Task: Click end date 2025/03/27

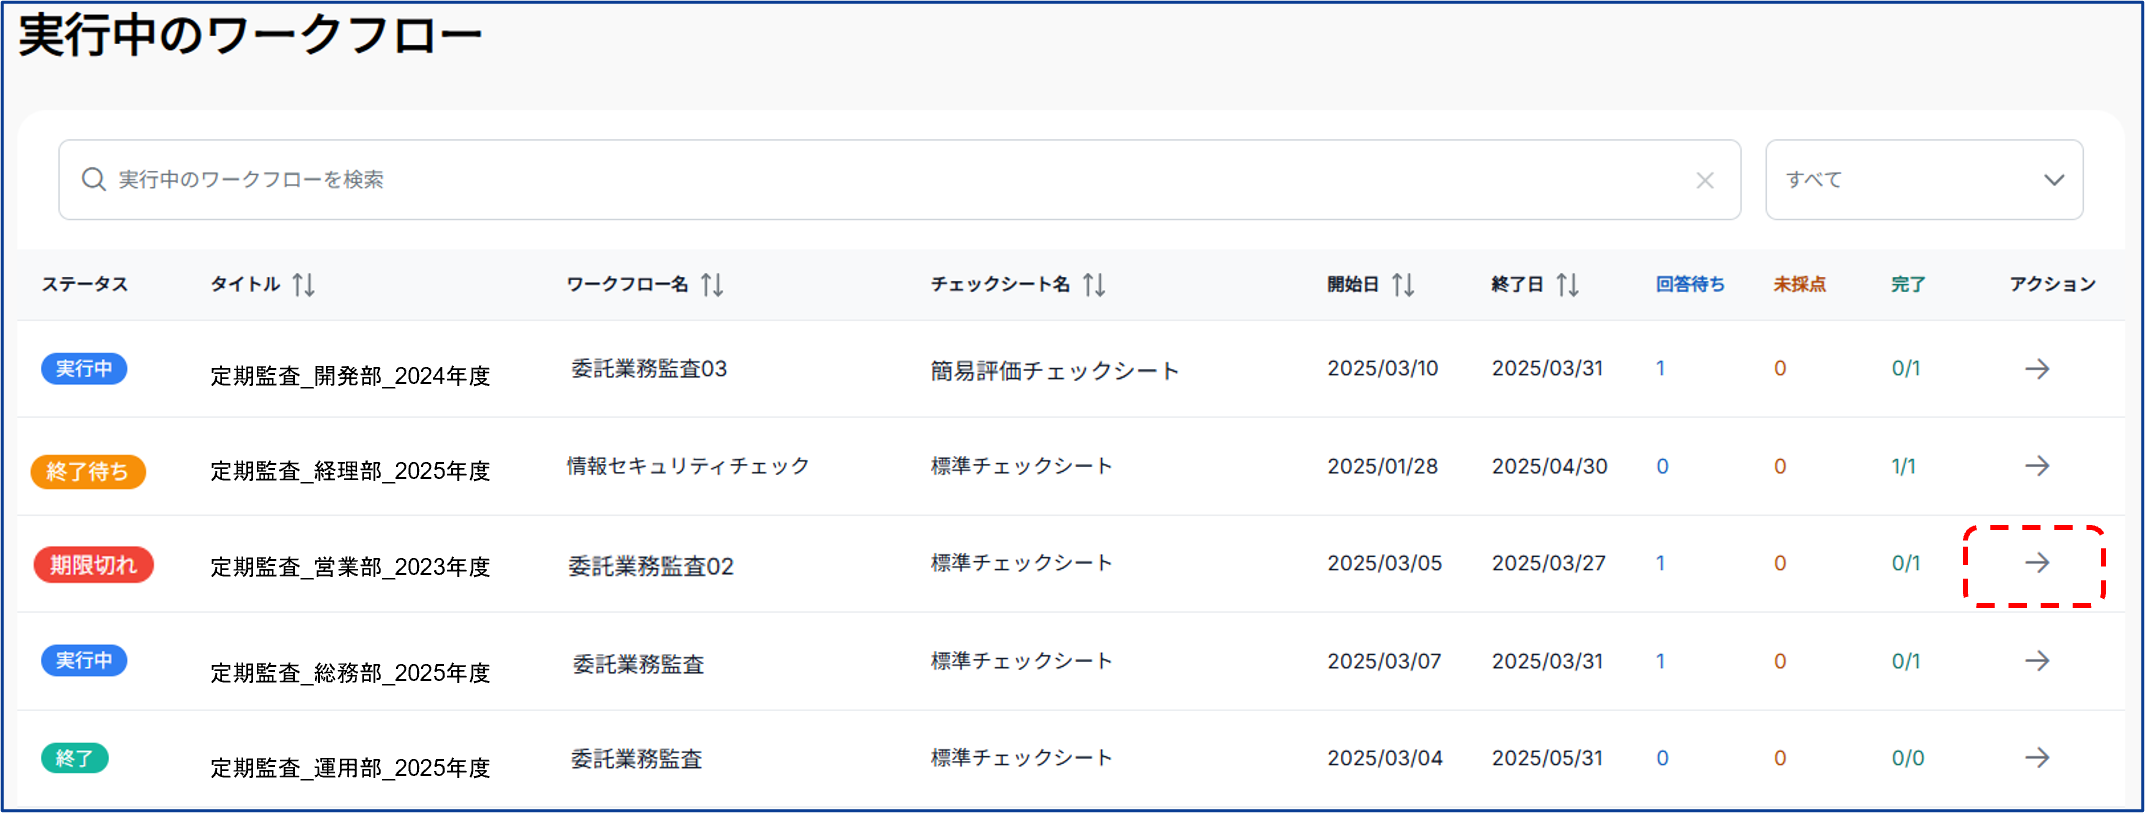Action: (x=1549, y=563)
